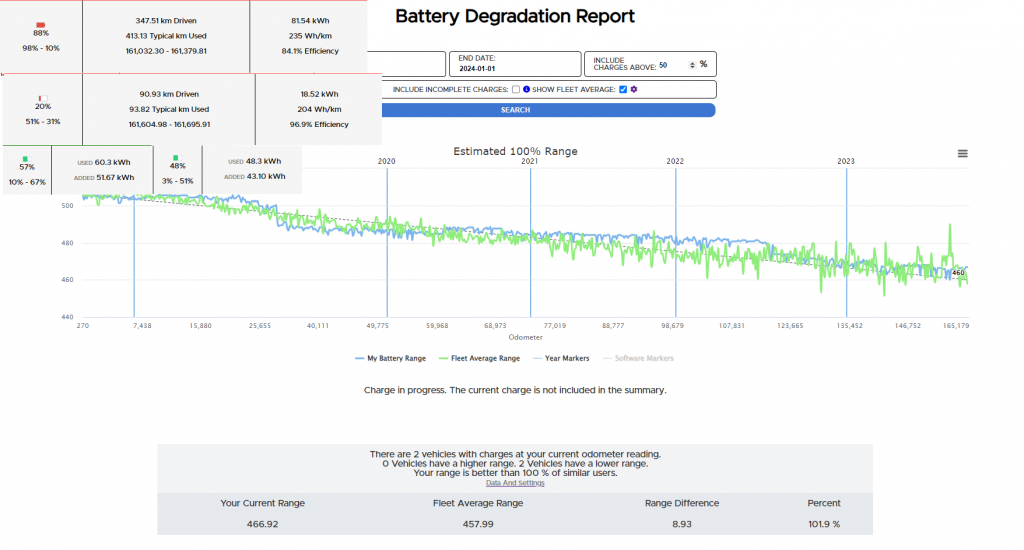The height and width of the screenshot is (550, 1024).
Task: Click the 460 end-of-line range label
Action: tap(957, 272)
